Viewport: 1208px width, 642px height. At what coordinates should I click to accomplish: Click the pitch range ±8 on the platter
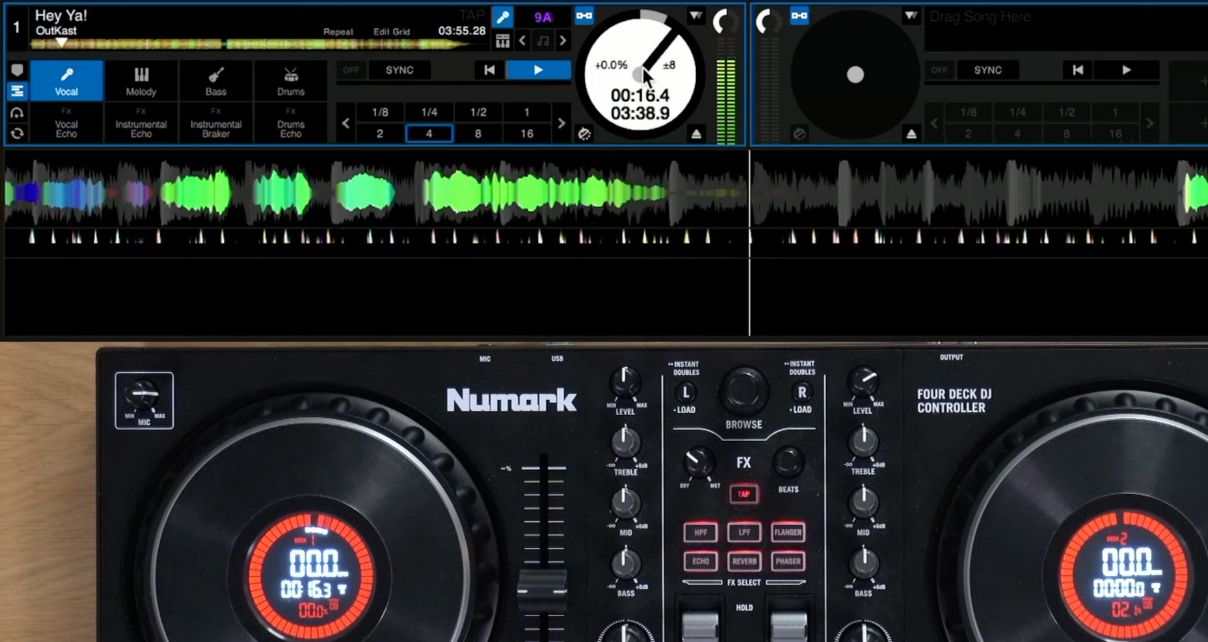pyautogui.click(x=669, y=65)
